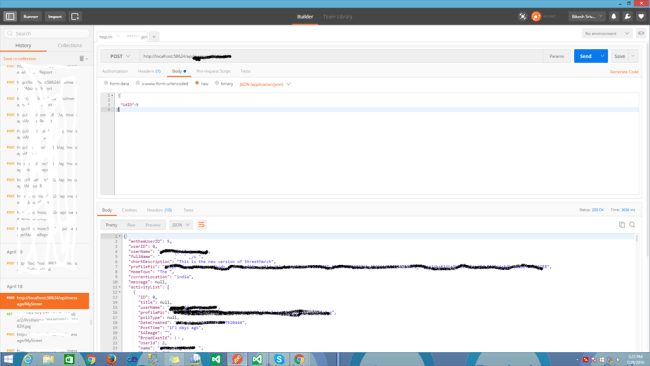
Task: Launch Internet Explorer from the taskbar
Action: 28,359
